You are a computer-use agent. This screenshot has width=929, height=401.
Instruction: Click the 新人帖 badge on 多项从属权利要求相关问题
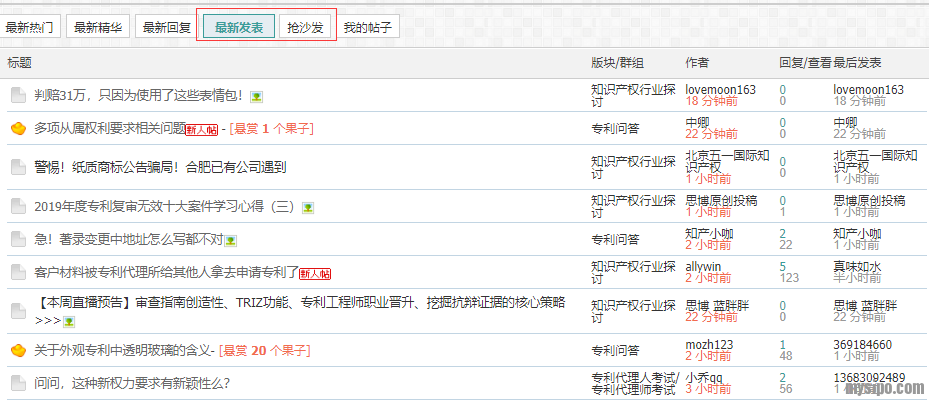pos(203,130)
